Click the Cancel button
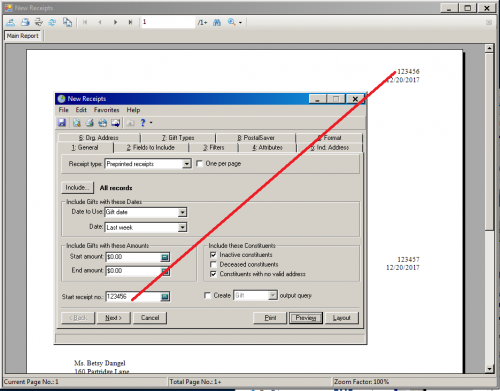The image size is (500, 391). 150,318
